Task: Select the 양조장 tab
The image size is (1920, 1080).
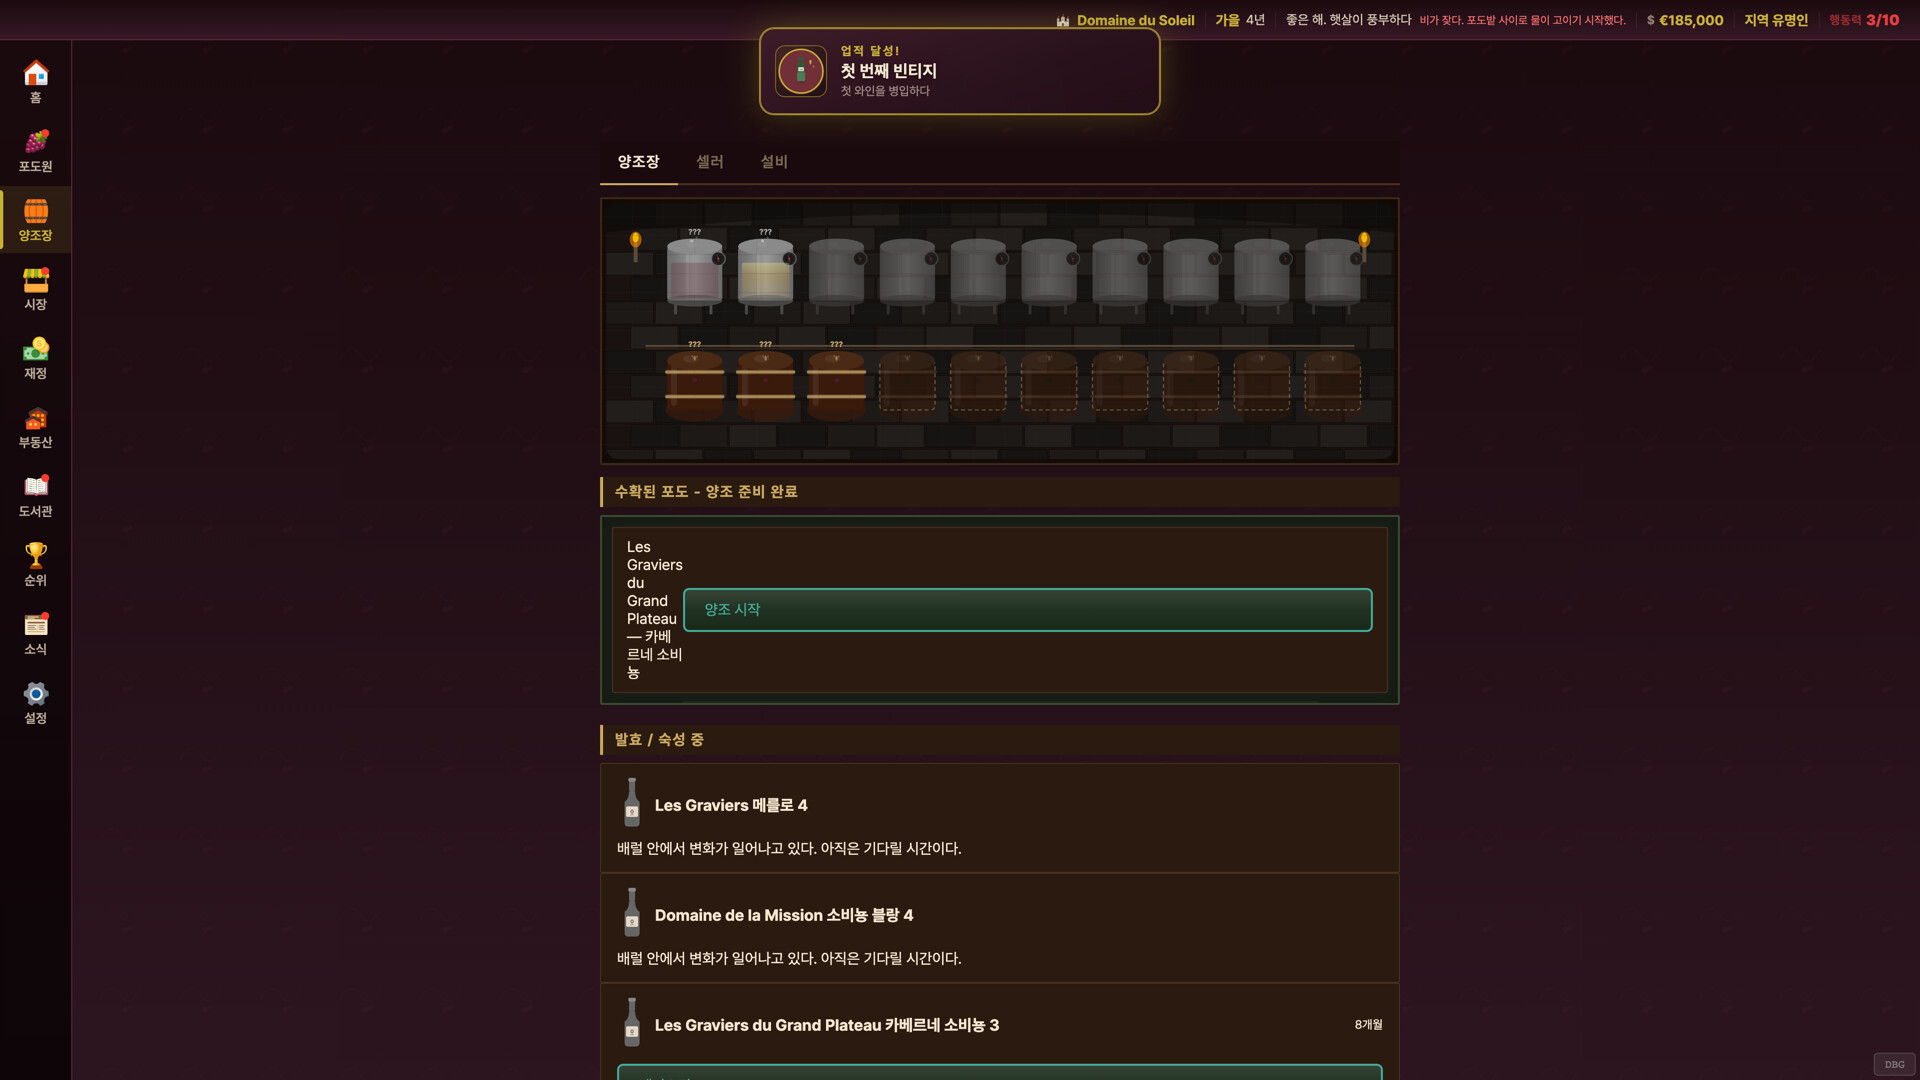Action: tap(638, 162)
